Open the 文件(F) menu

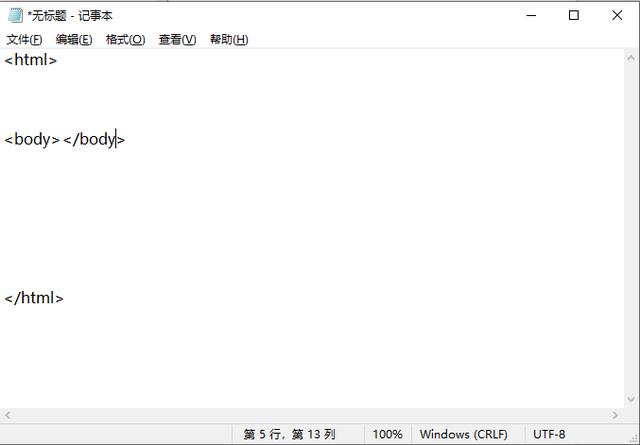[24, 40]
